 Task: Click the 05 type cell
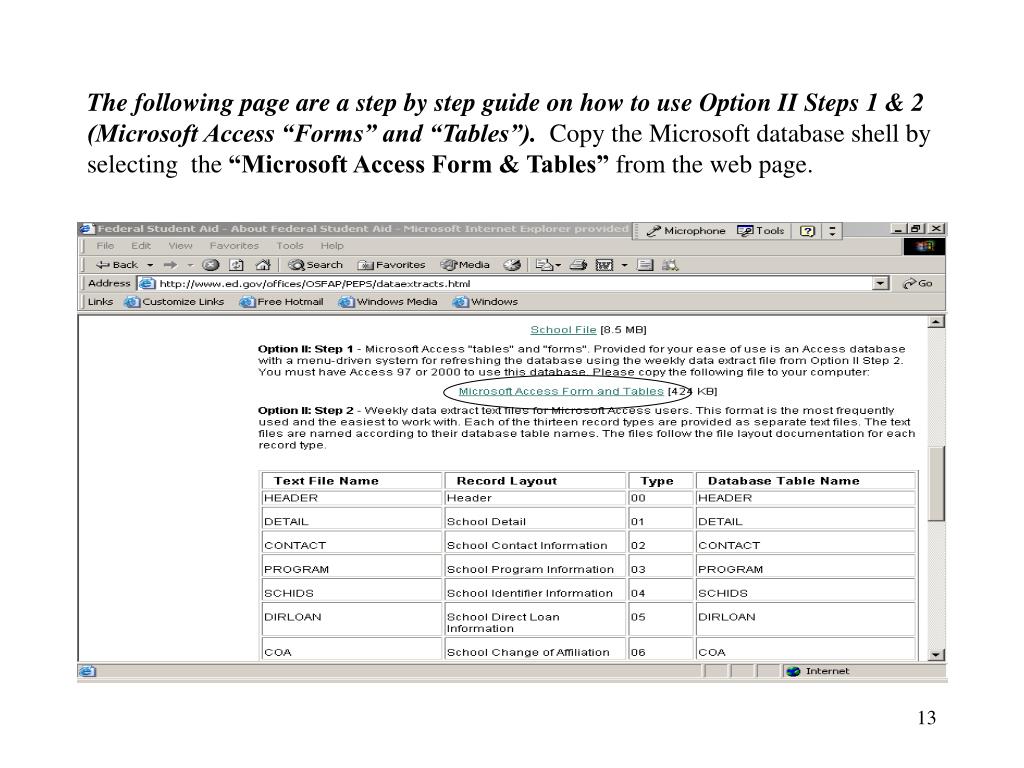pos(660,620)
